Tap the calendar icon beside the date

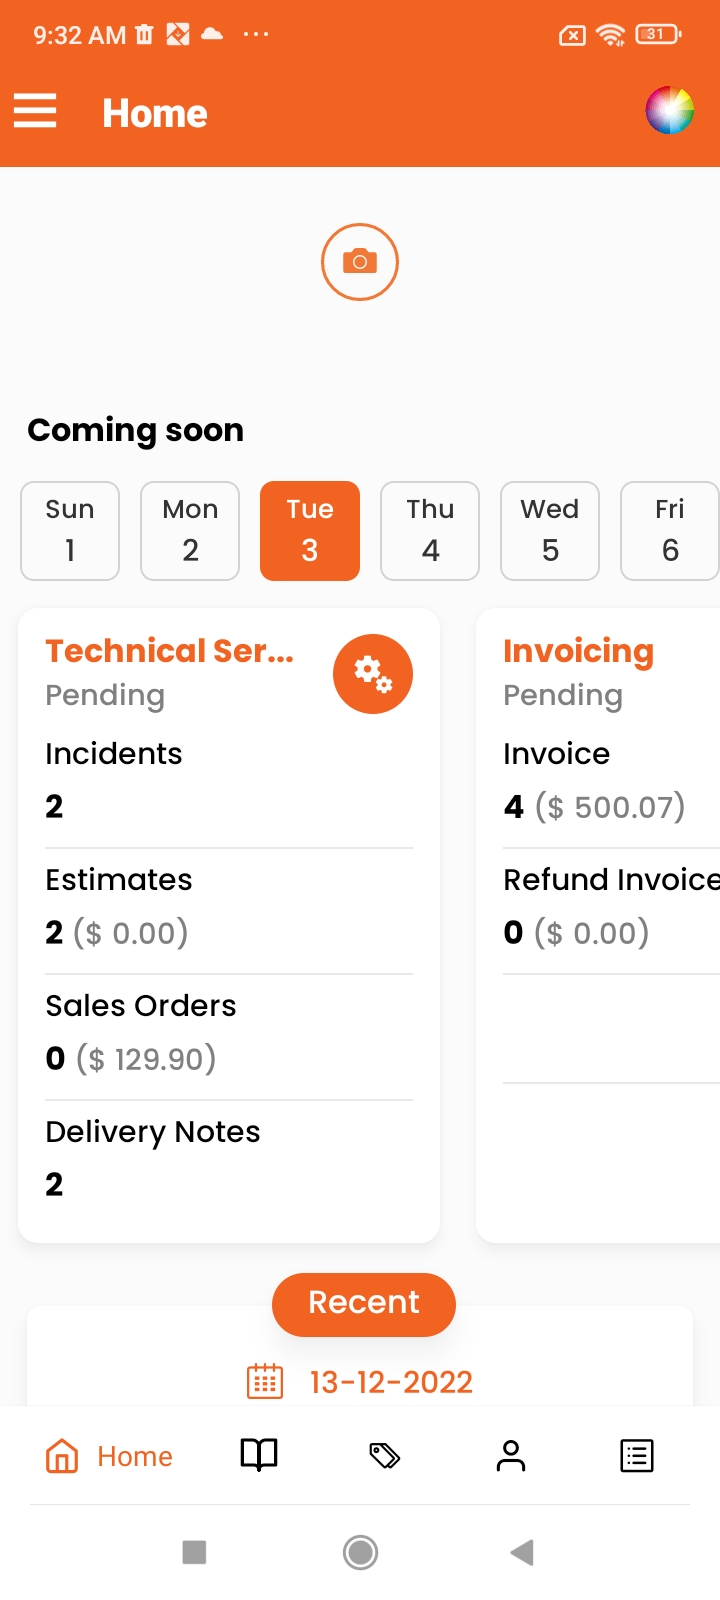pyautogui.click(x=265, y=1381)
